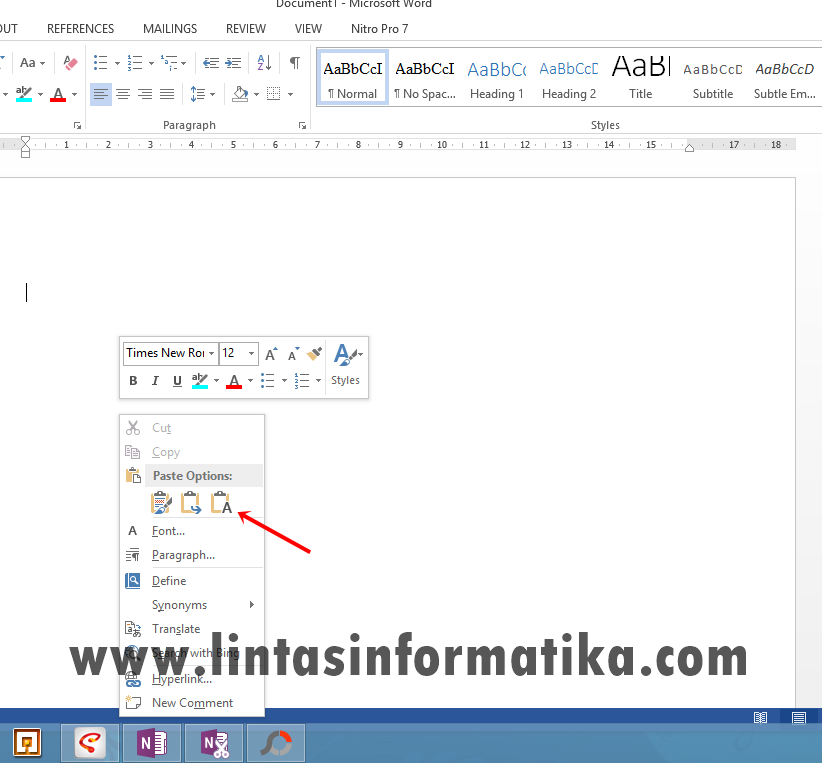Pick the Keep Text Only paste option
The height and width of the screenshot is (763, 822).
(x=221, y=502)
